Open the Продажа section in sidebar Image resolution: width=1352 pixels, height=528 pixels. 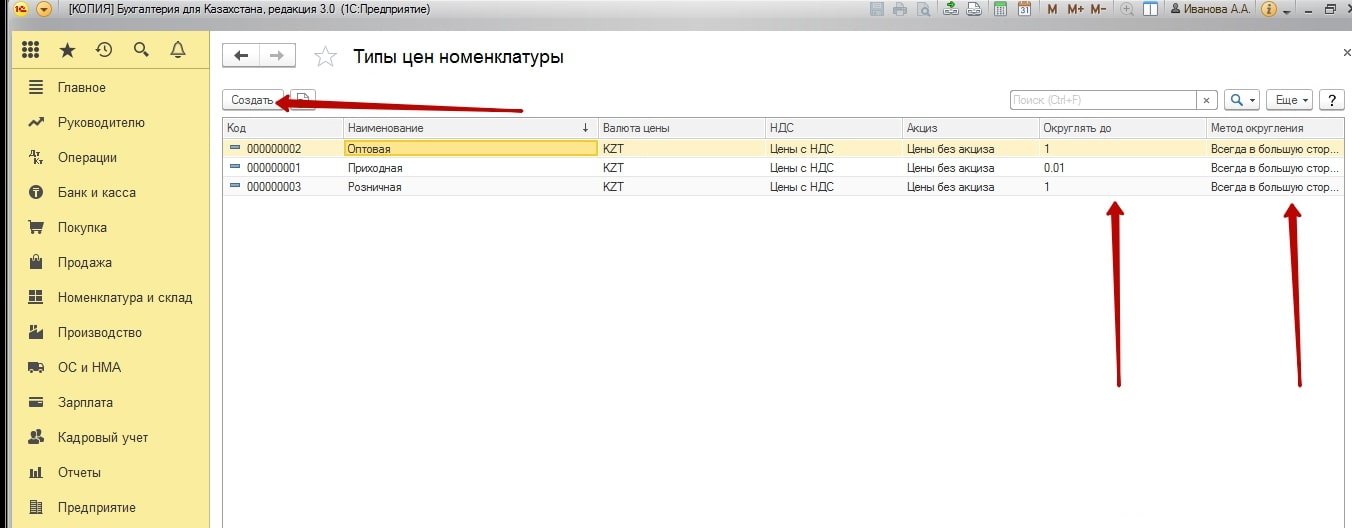(84, 262)
